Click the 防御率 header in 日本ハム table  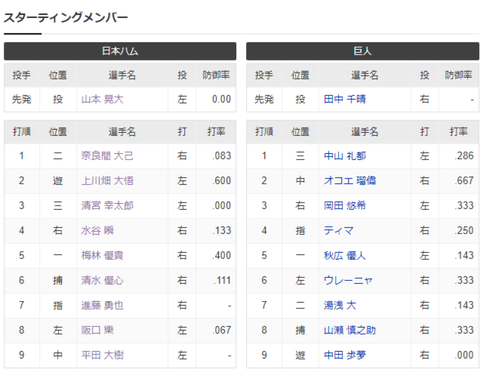point(216,75)
